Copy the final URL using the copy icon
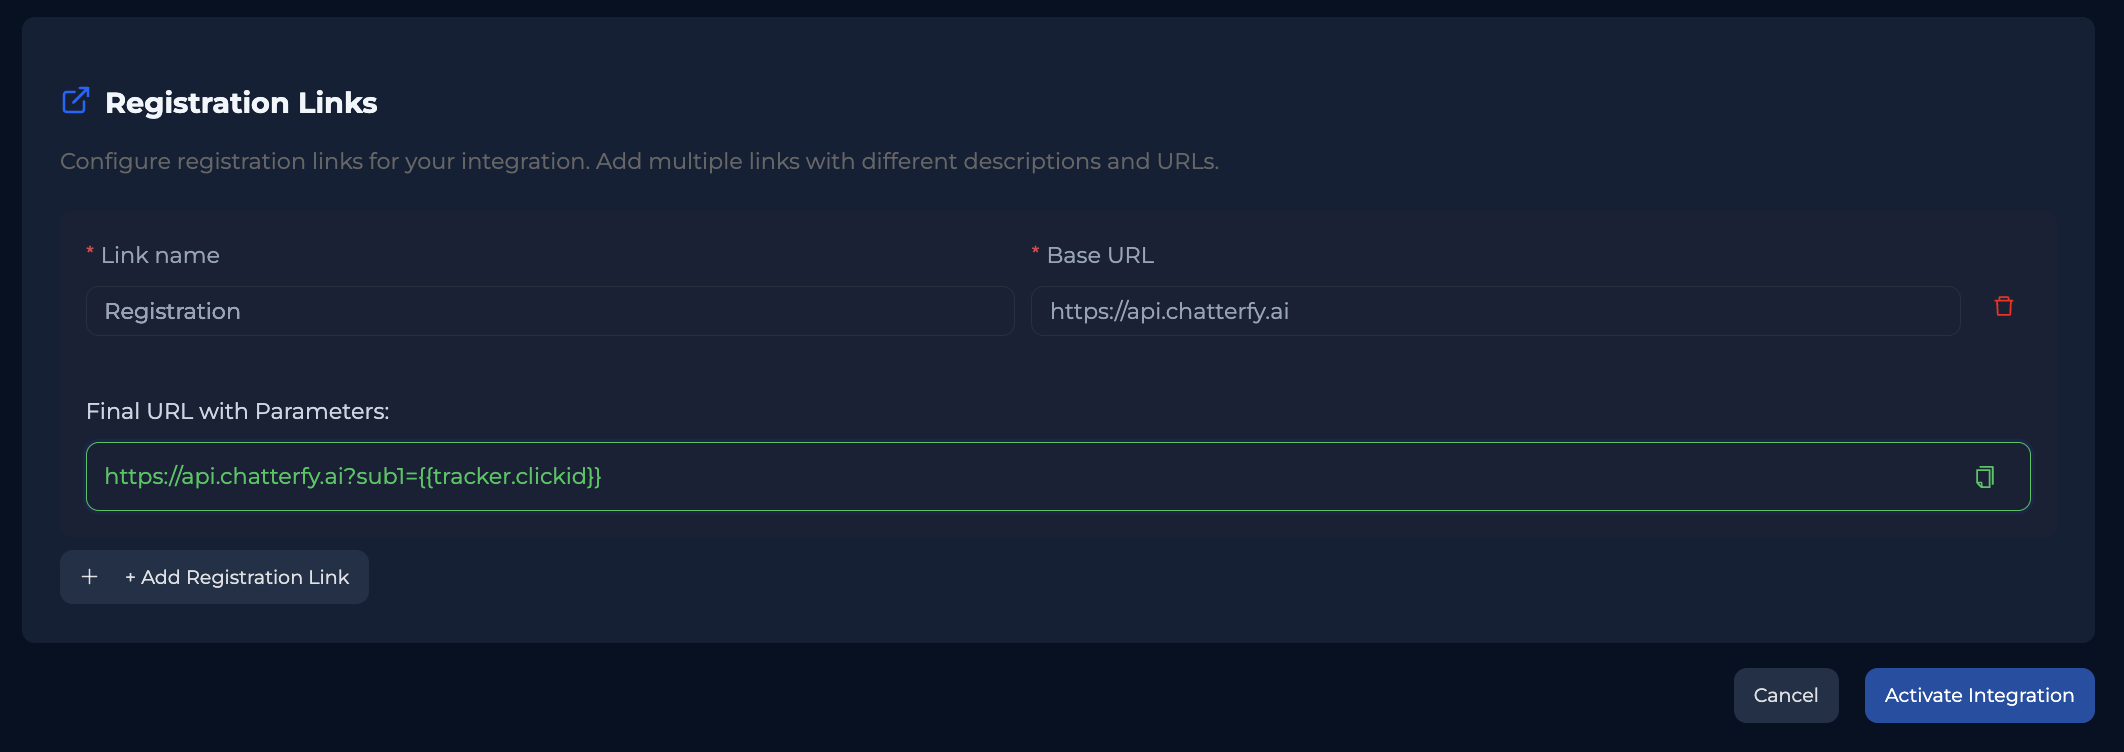Viewport: 2124px width, 752px height. pos(1985,477)
